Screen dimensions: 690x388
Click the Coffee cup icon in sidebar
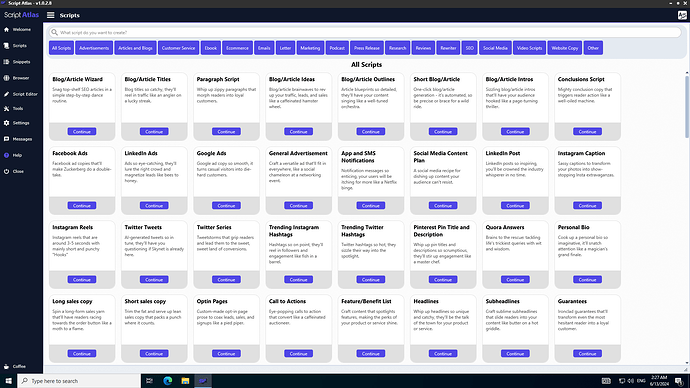[x=6, y=366]
